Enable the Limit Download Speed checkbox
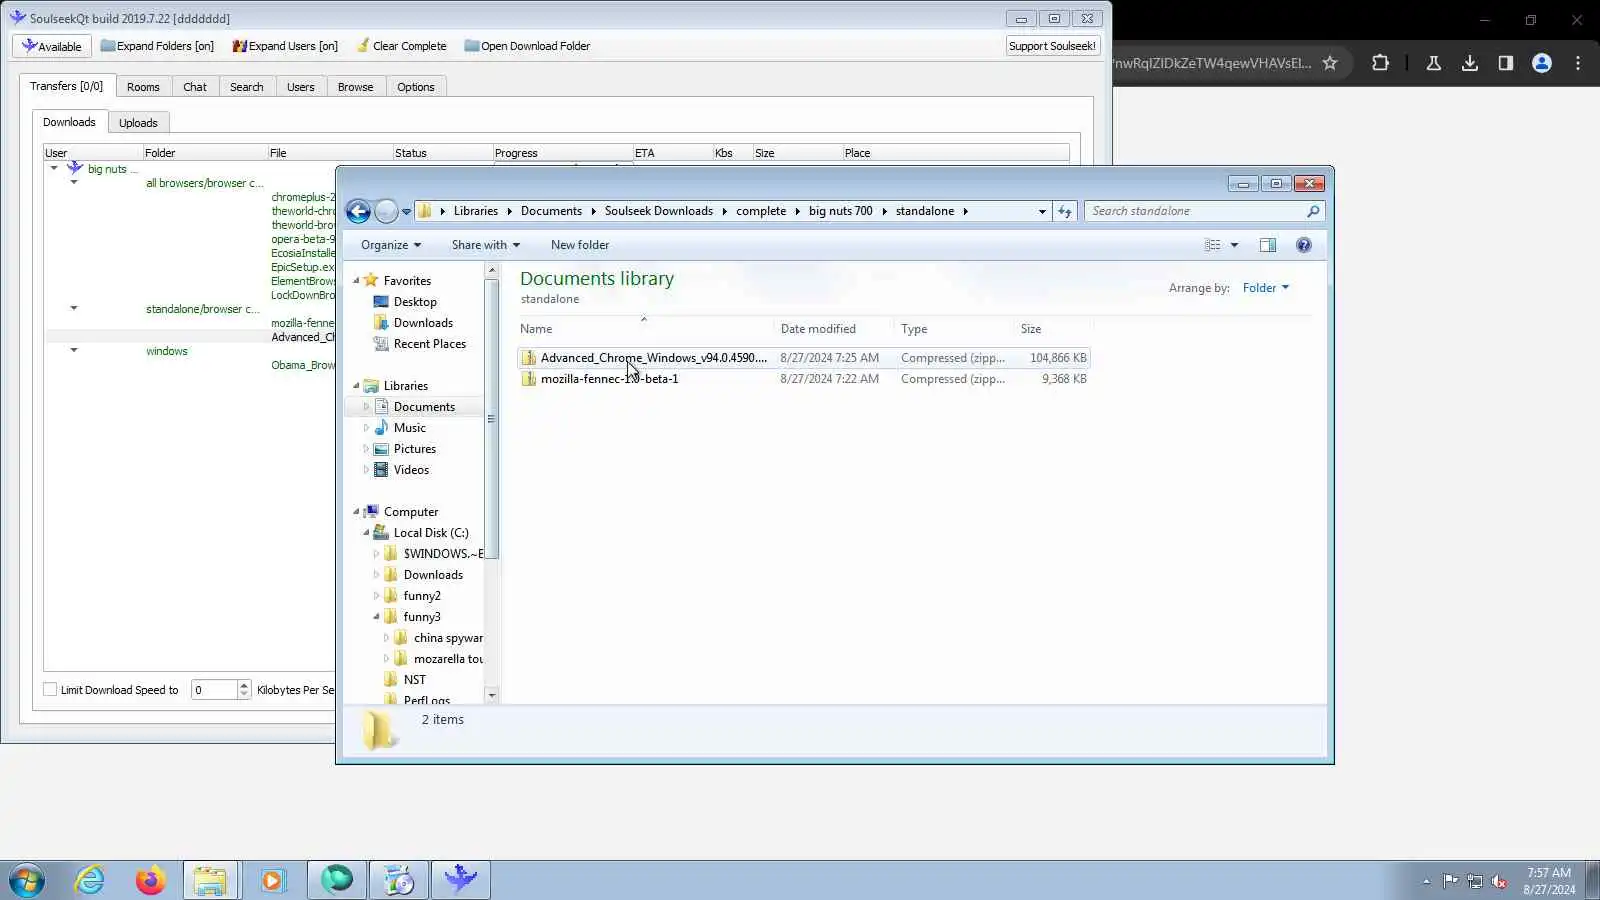 click(x=50, y=690)
